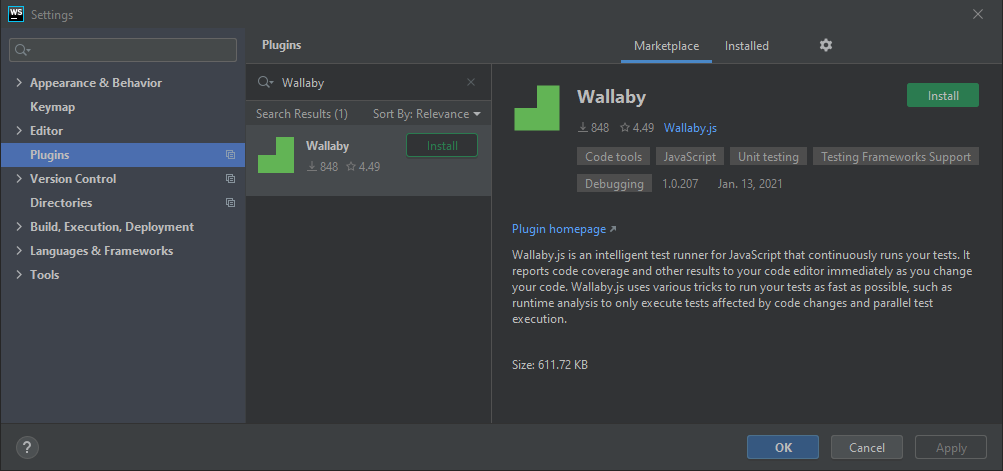Switch to the Installed tab
Image resolution: width=1003 pixels, height=471 pixels.
(x=746, y=46)
